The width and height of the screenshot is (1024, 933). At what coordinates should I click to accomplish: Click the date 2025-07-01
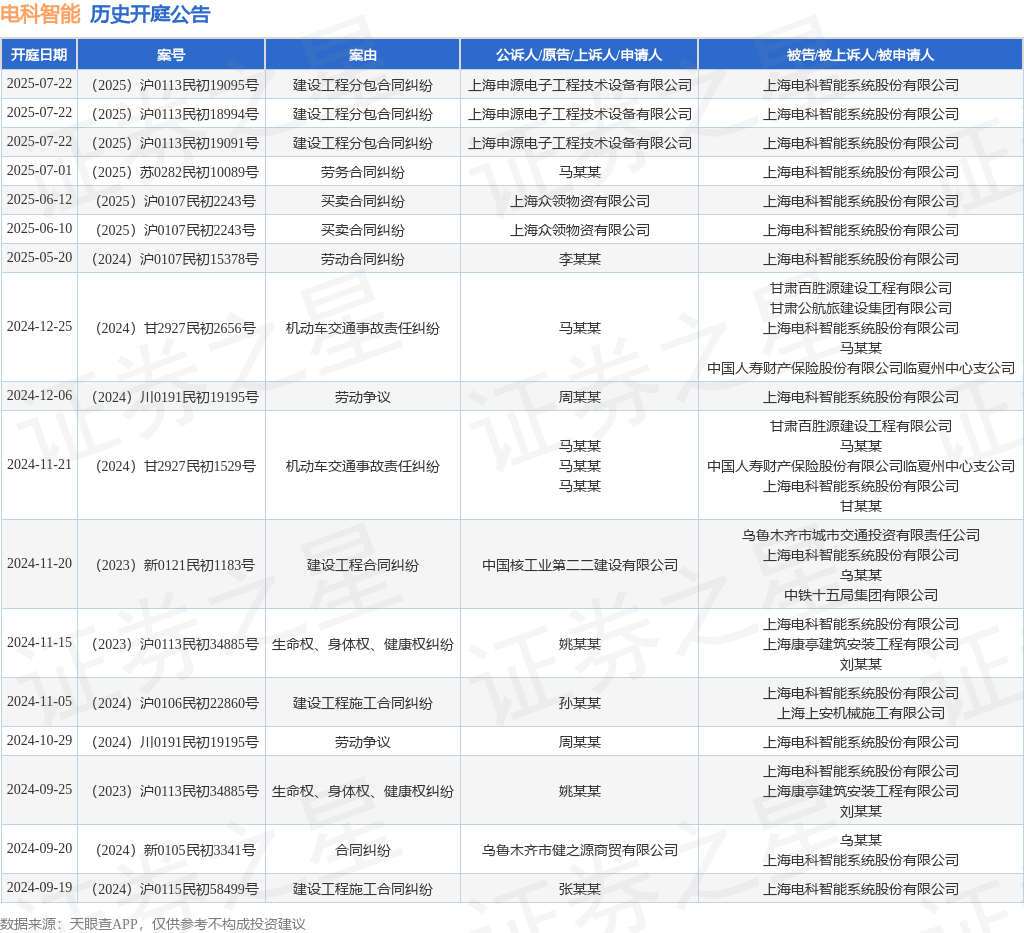click(39, 170)
